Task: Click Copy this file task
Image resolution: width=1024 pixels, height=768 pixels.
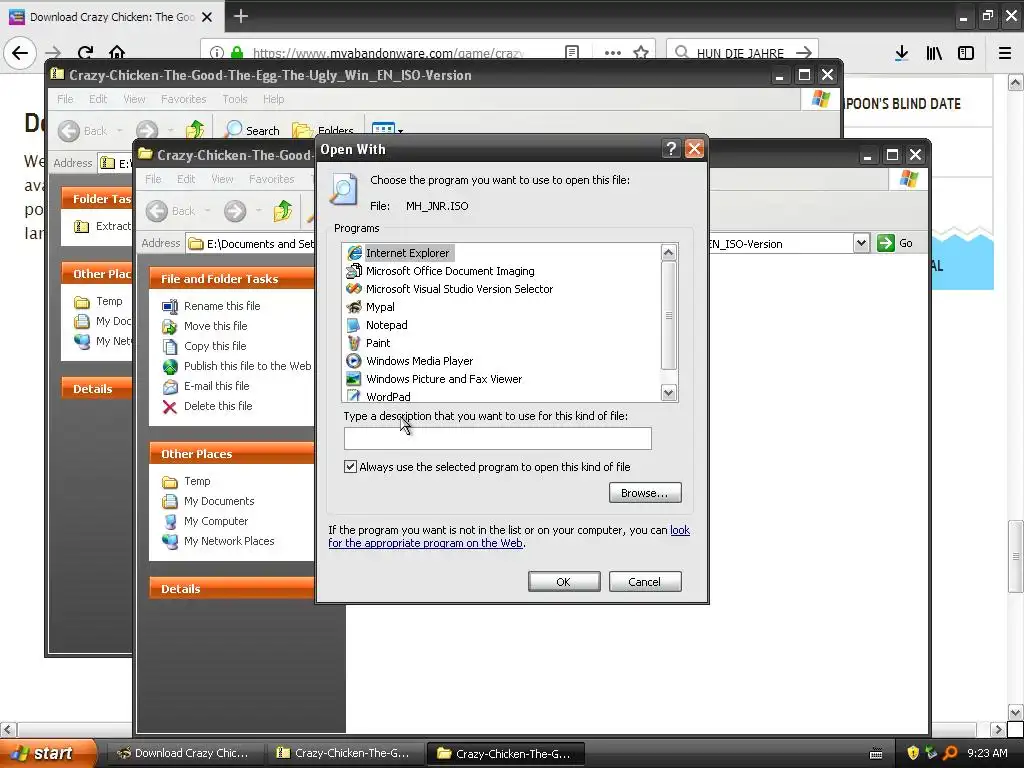Action: pyautogui.click(x=215, y=345)
